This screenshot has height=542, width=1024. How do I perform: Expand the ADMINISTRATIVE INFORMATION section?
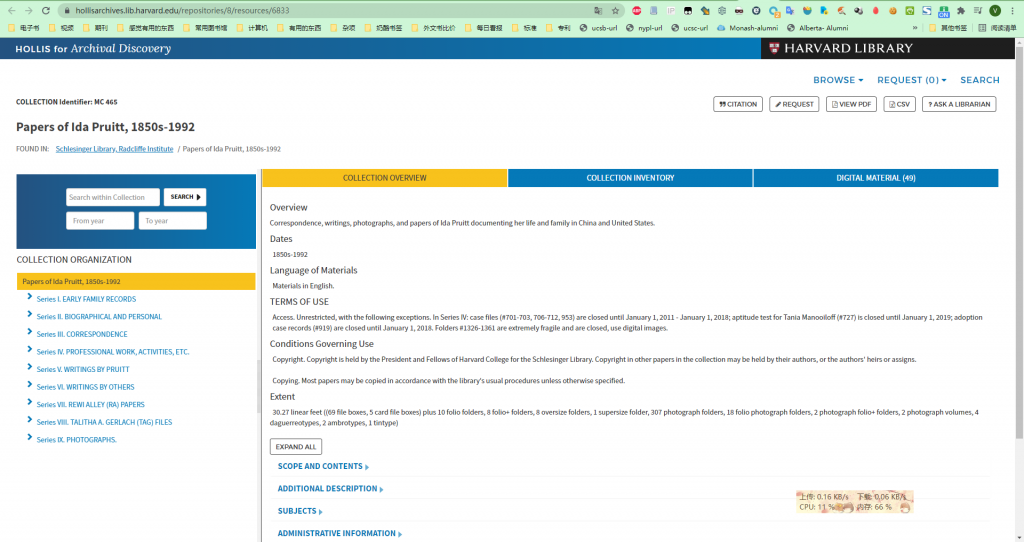pyautogui.click(x=340, y=533)
